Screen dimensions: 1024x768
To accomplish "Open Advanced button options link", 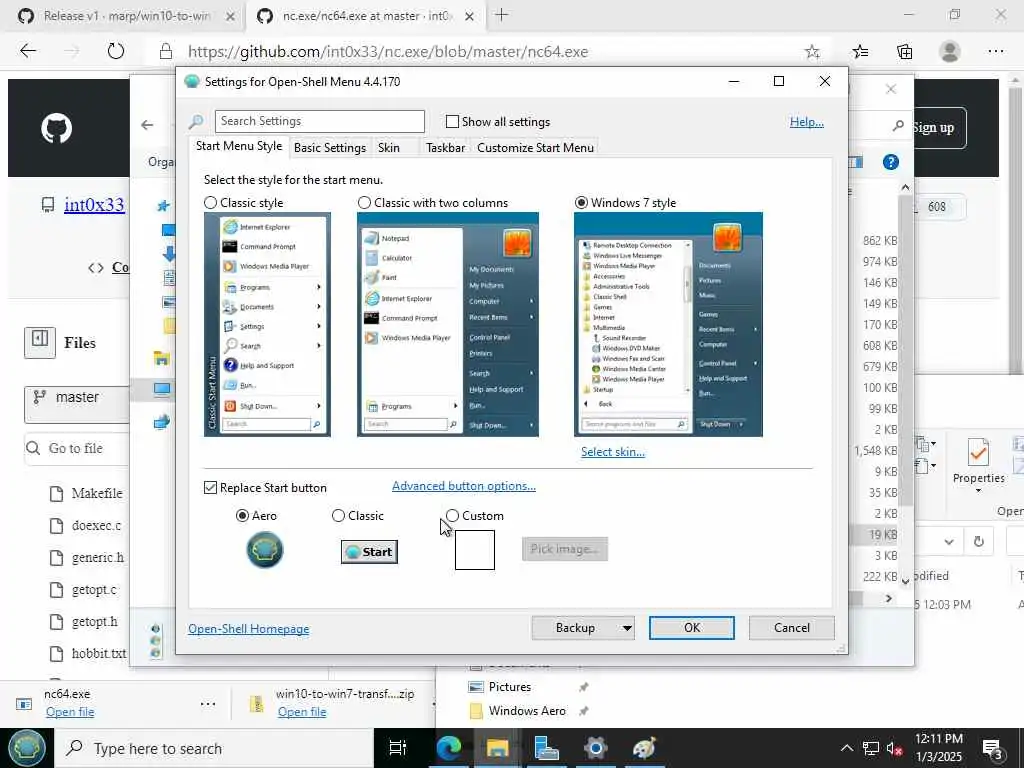I will [x=464, y=485].
